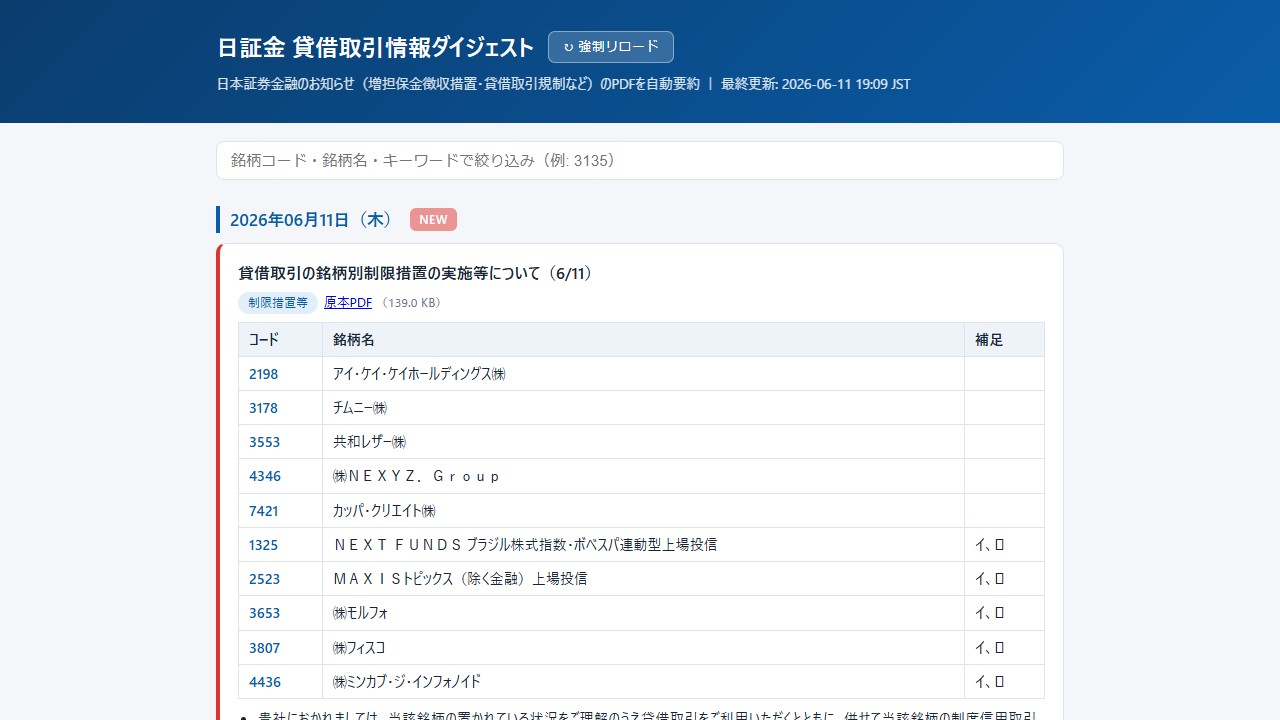The height and width of the screenshot is (720, 1280).
Task: Select stock code 7421
Action: pyautogui.click(x=264, y=511)
